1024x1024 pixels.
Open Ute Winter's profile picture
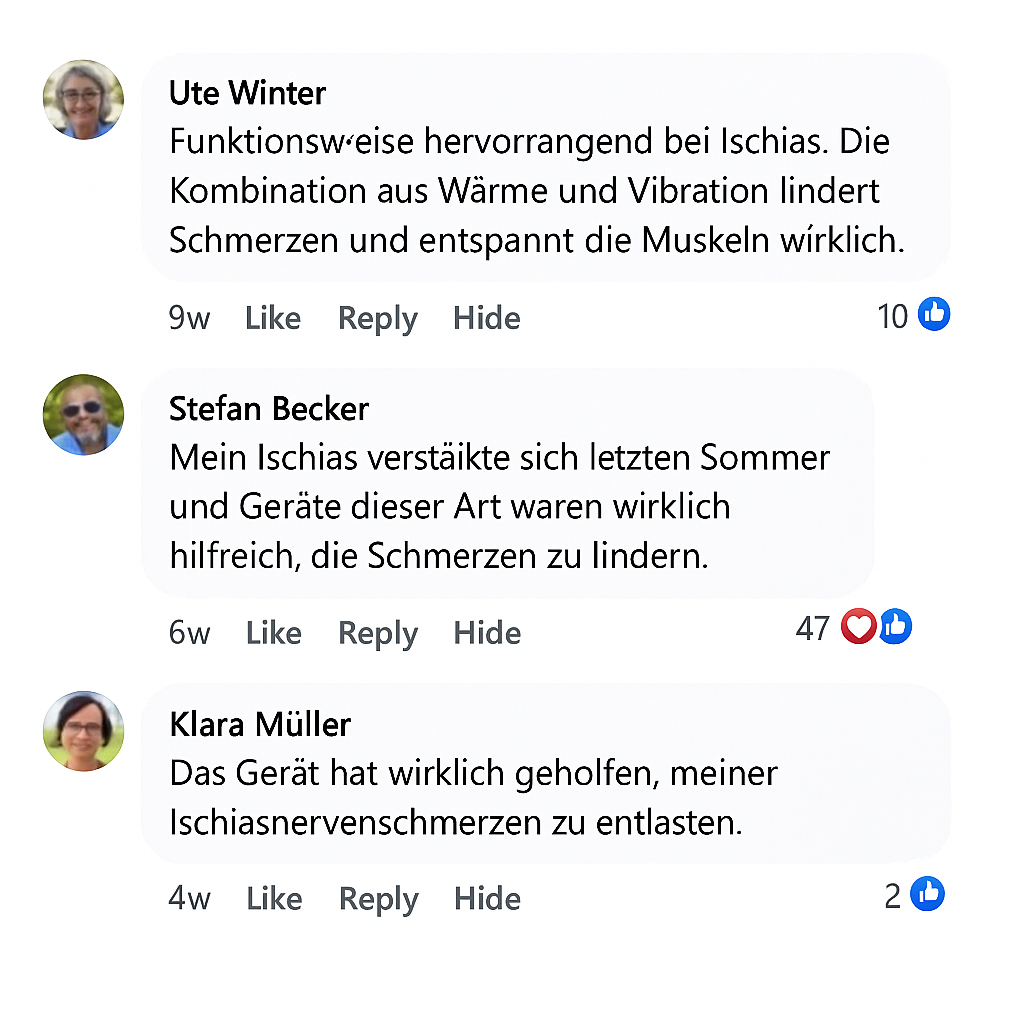click(84, 100)
